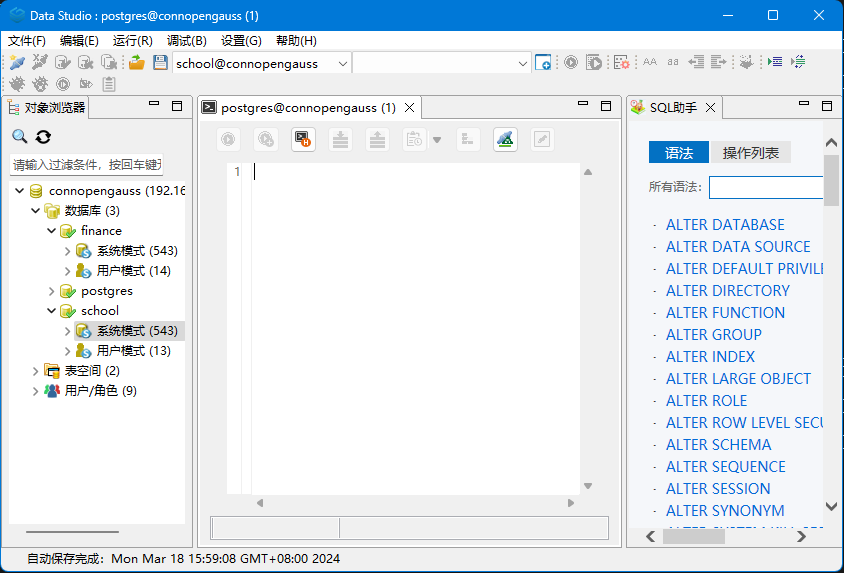The width and height of the screenshot is (844, 573).
Task: Expand the 表空间 (2) node
Action: (36, 371)
